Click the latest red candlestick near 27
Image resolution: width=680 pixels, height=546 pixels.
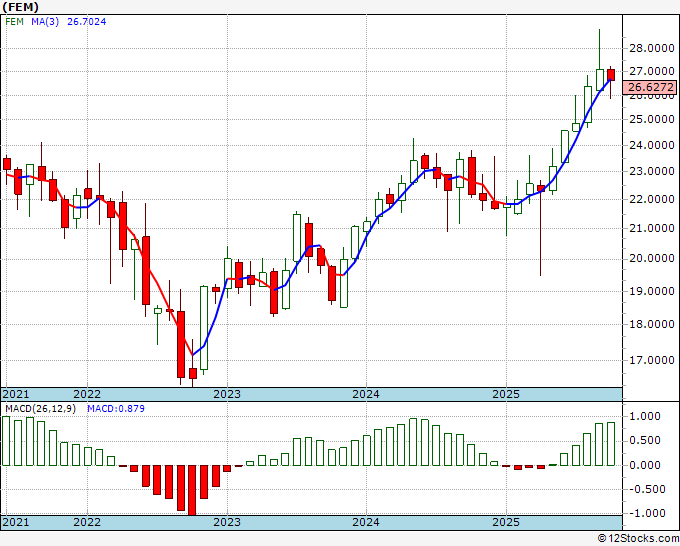pyautogui.click(x=611, y=75)
